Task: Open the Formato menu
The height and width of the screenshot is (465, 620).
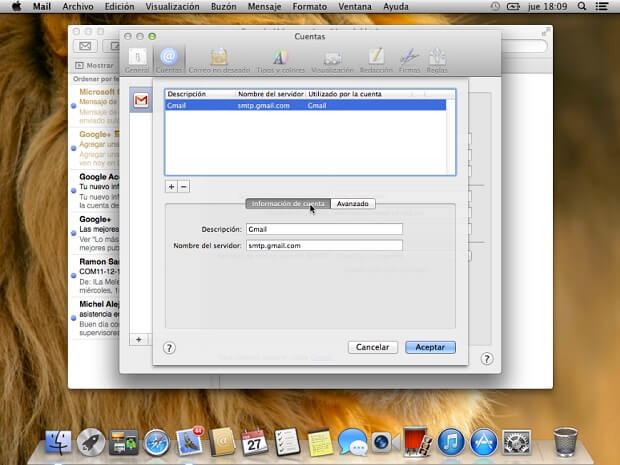Action: 309,6
